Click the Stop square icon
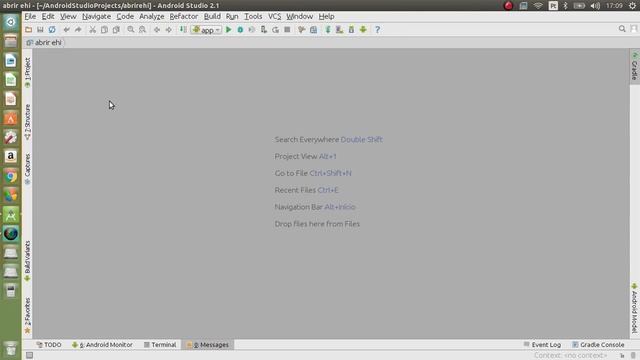The height and width of the screenshot is (360, 640). point(287,29)
